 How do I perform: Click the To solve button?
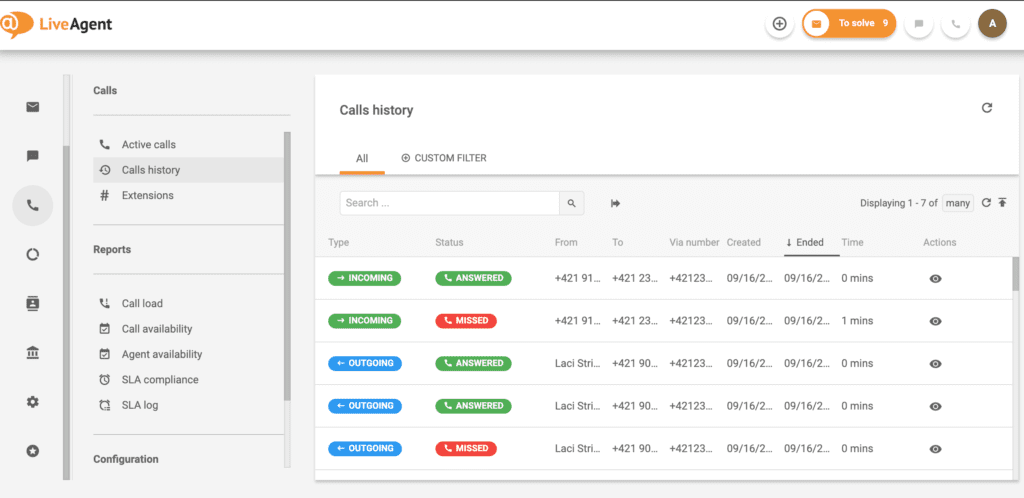pyautogui.click(x=849, y=23)
